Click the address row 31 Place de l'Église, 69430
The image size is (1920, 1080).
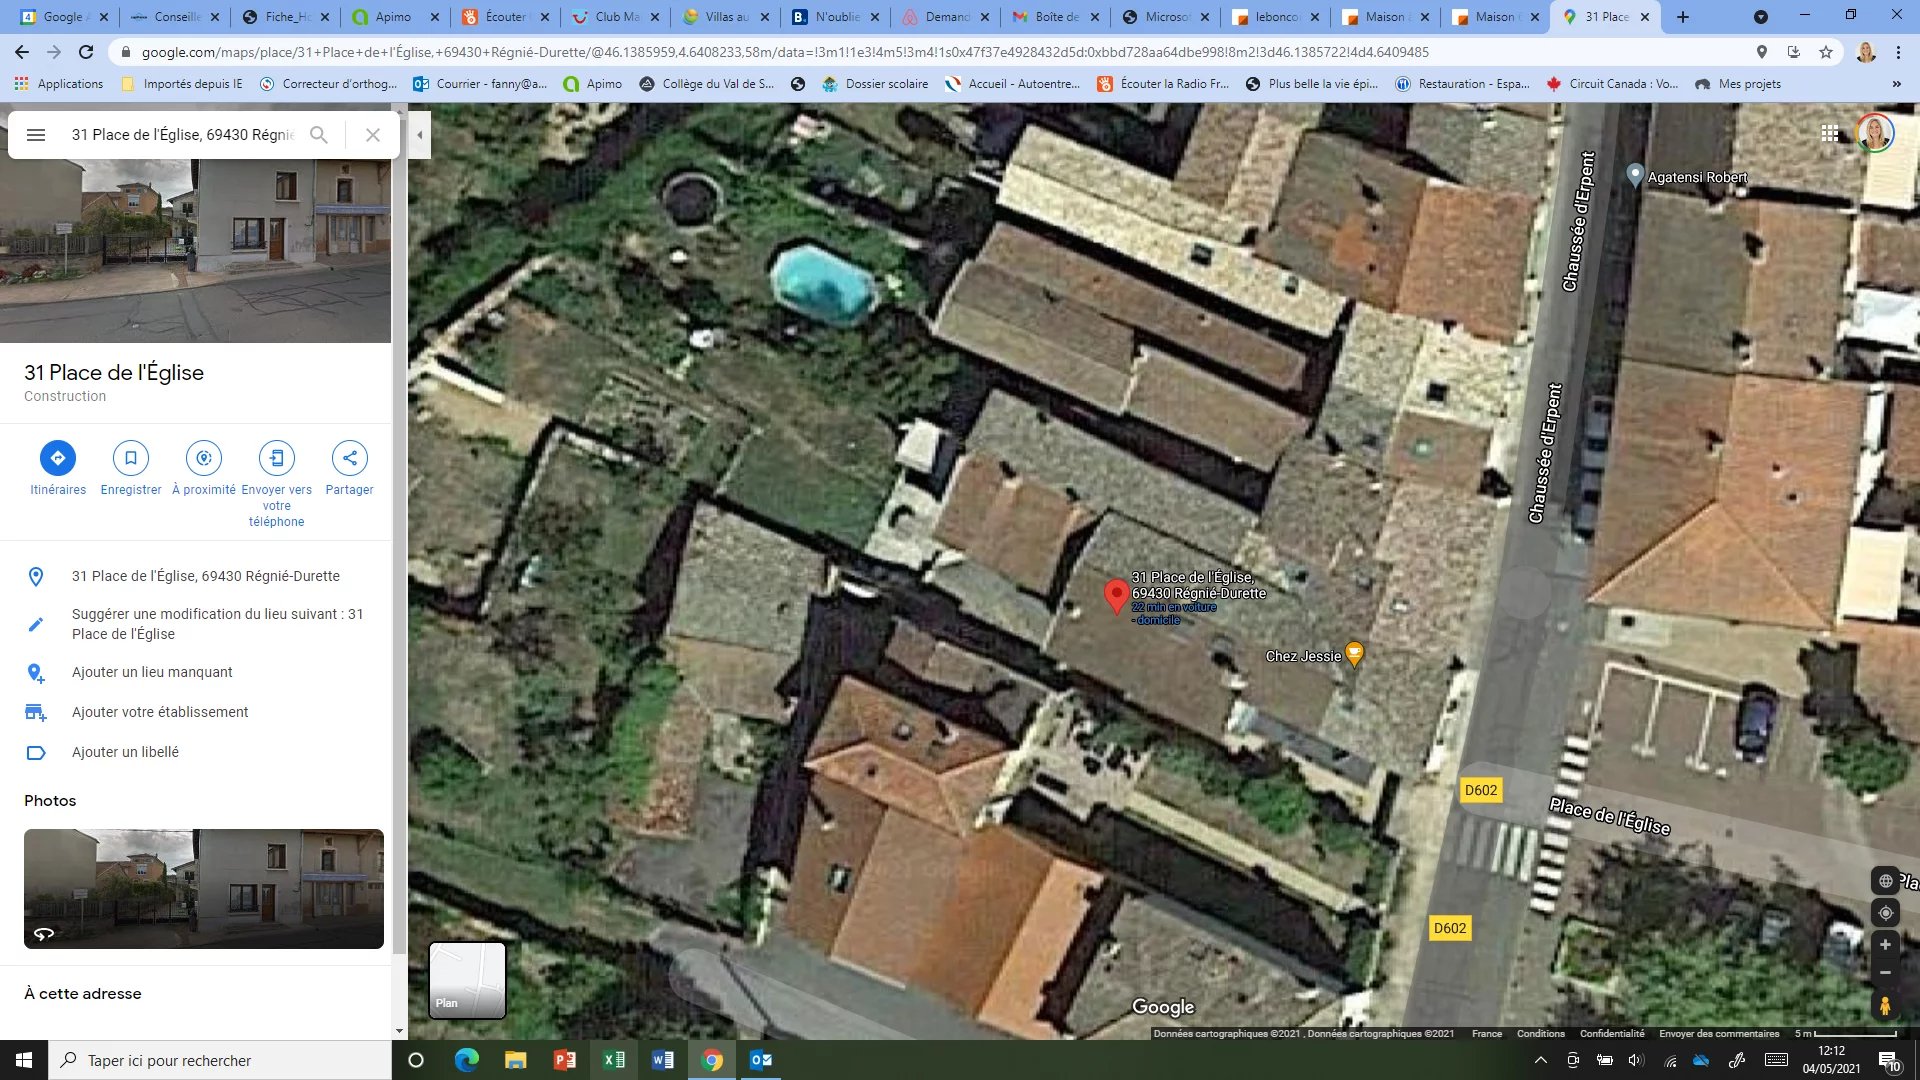pos(196,576)
